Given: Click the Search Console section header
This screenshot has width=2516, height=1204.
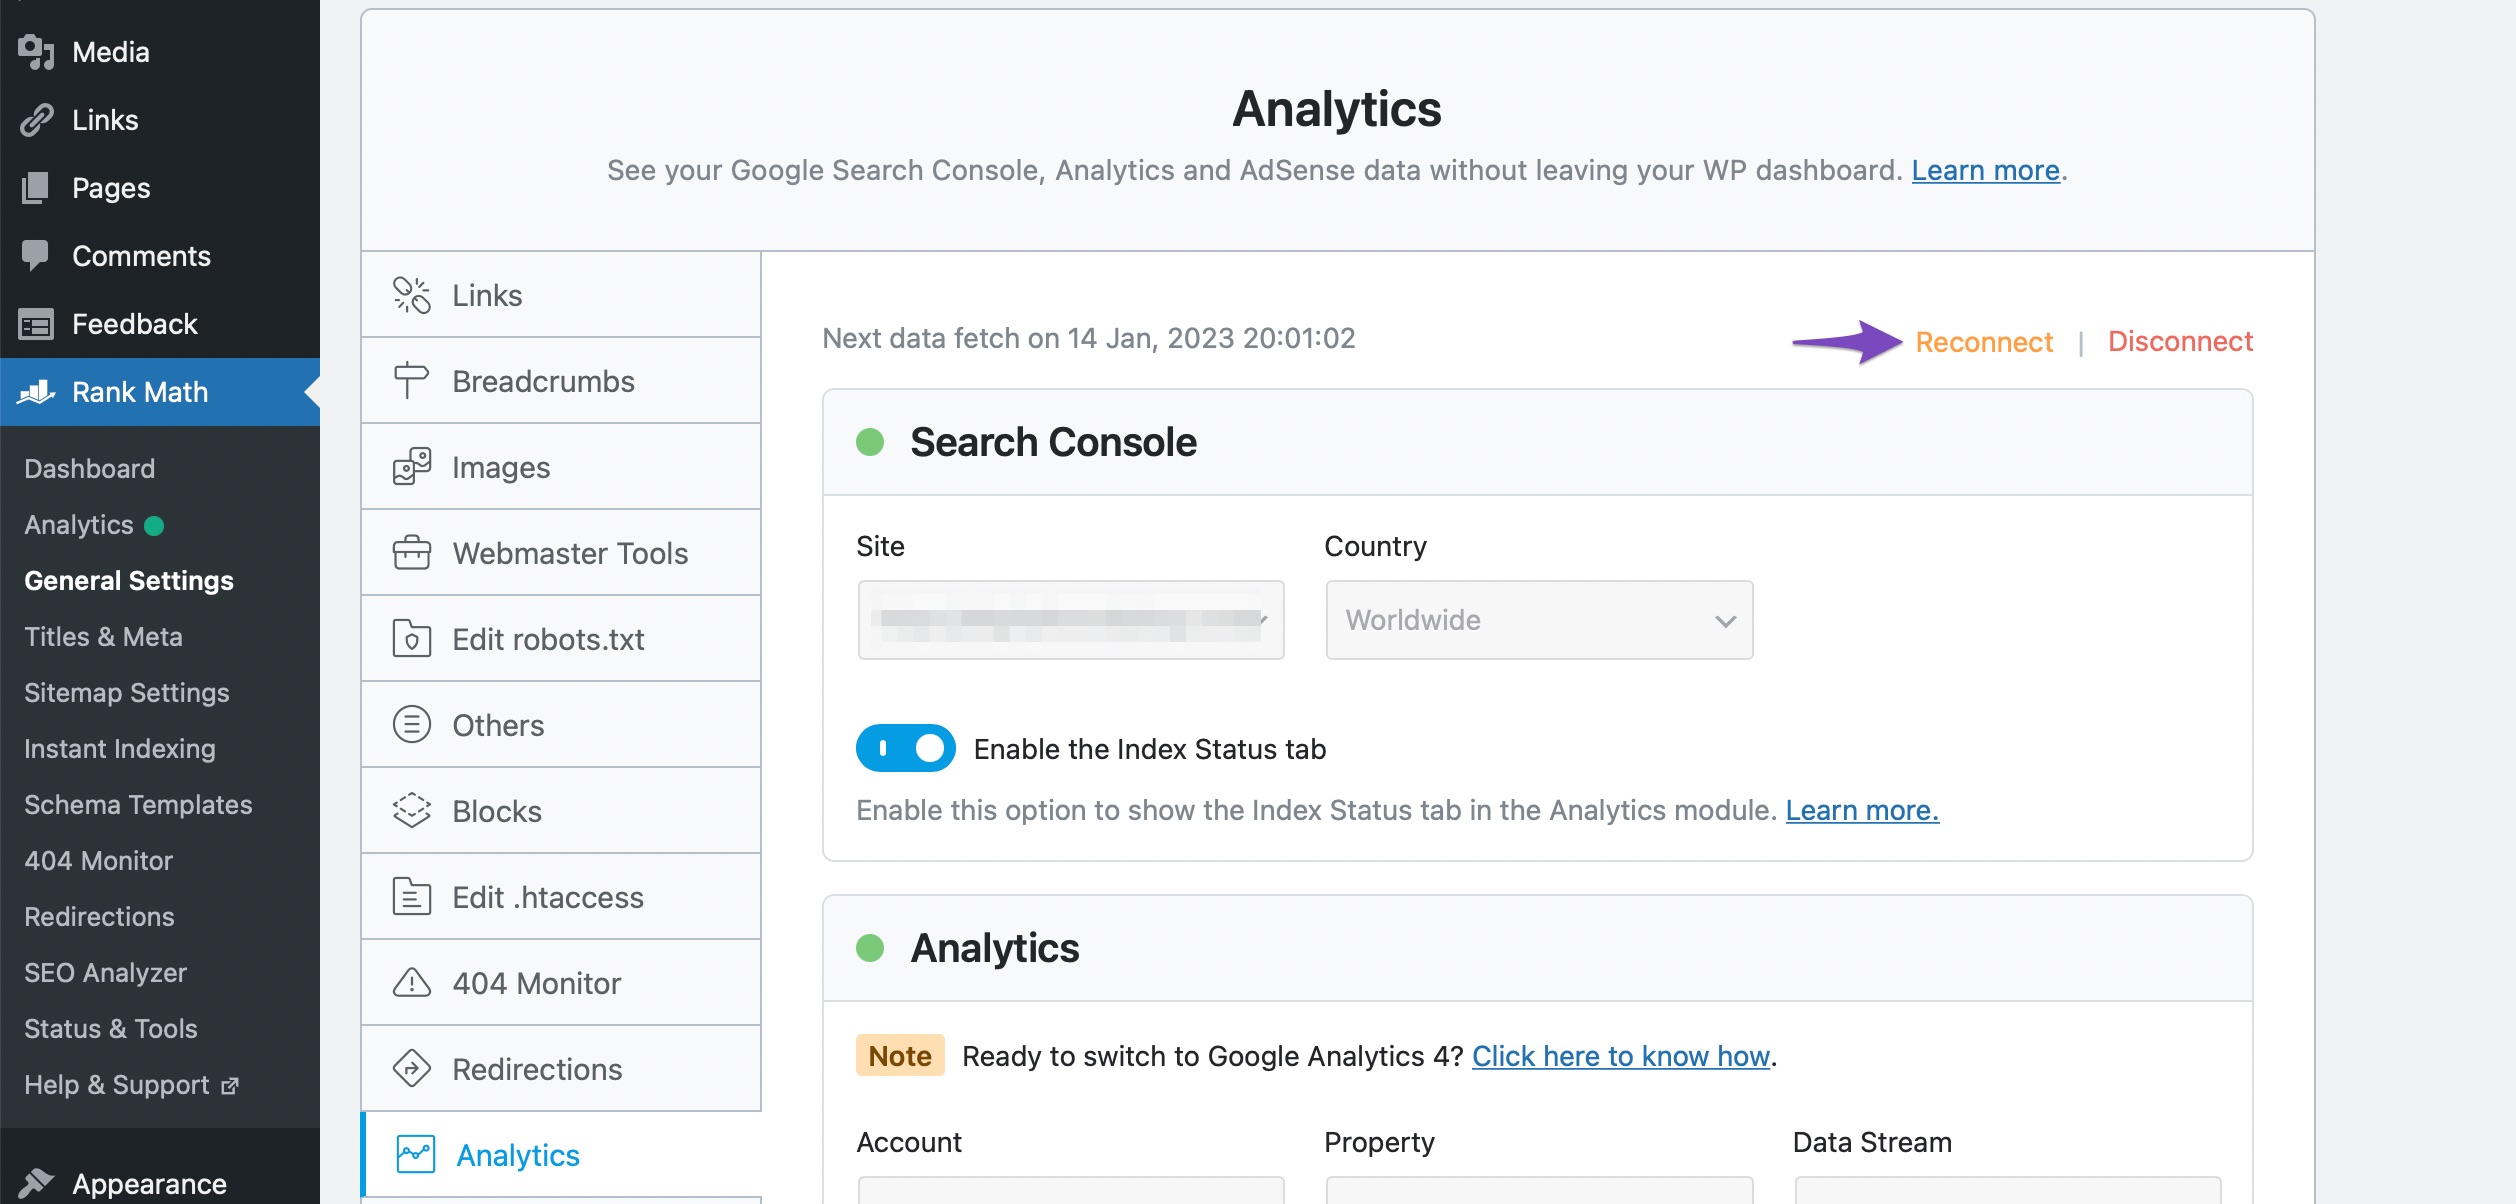Looking at the screenshot, I should 1052,442.
